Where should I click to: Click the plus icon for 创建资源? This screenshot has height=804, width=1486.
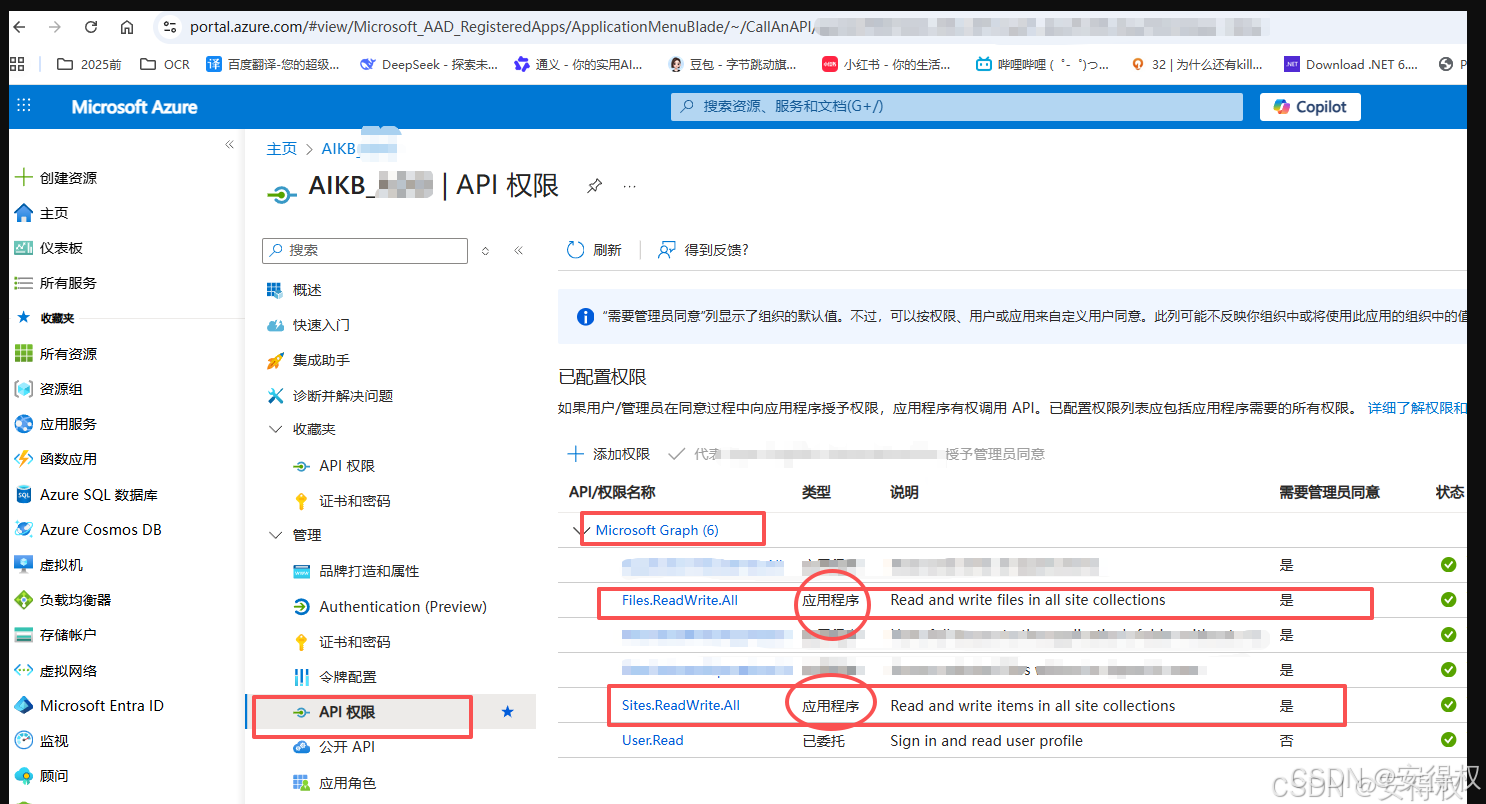pos(23,178)
